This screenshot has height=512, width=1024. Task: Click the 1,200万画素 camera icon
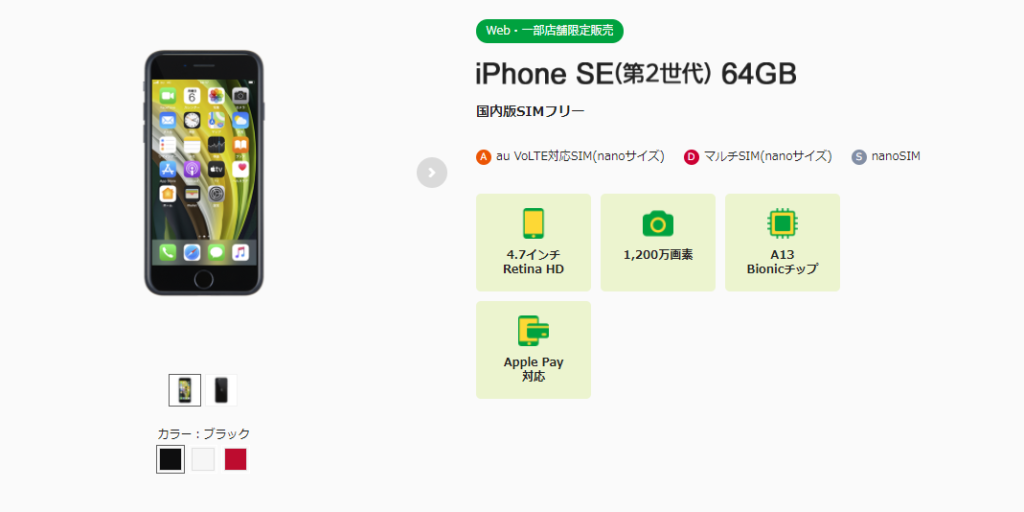[x=658, y=224]
